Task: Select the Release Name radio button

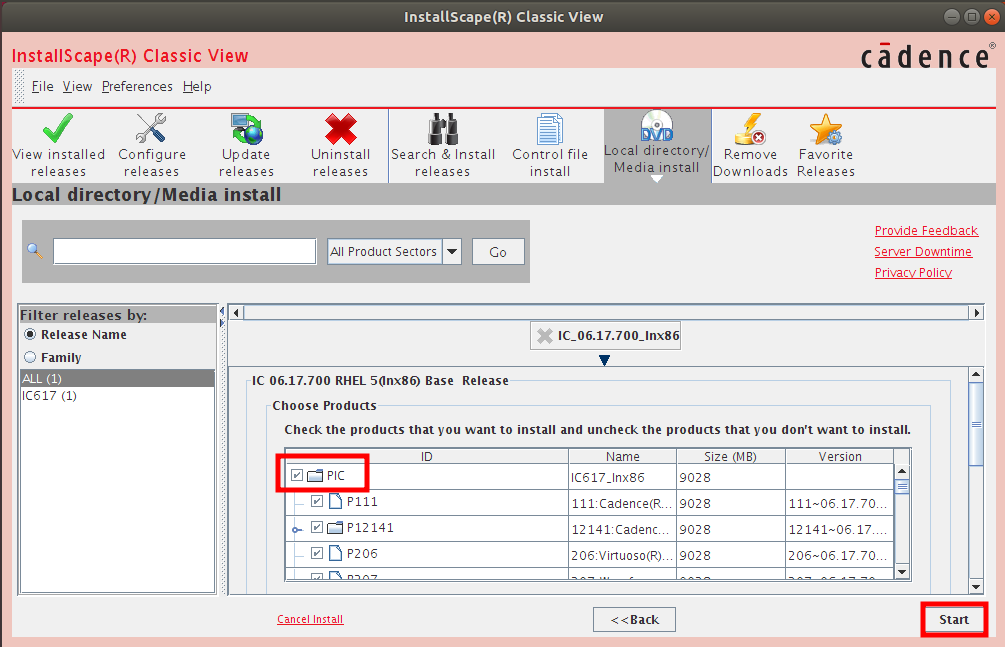Action: (30, 335)
